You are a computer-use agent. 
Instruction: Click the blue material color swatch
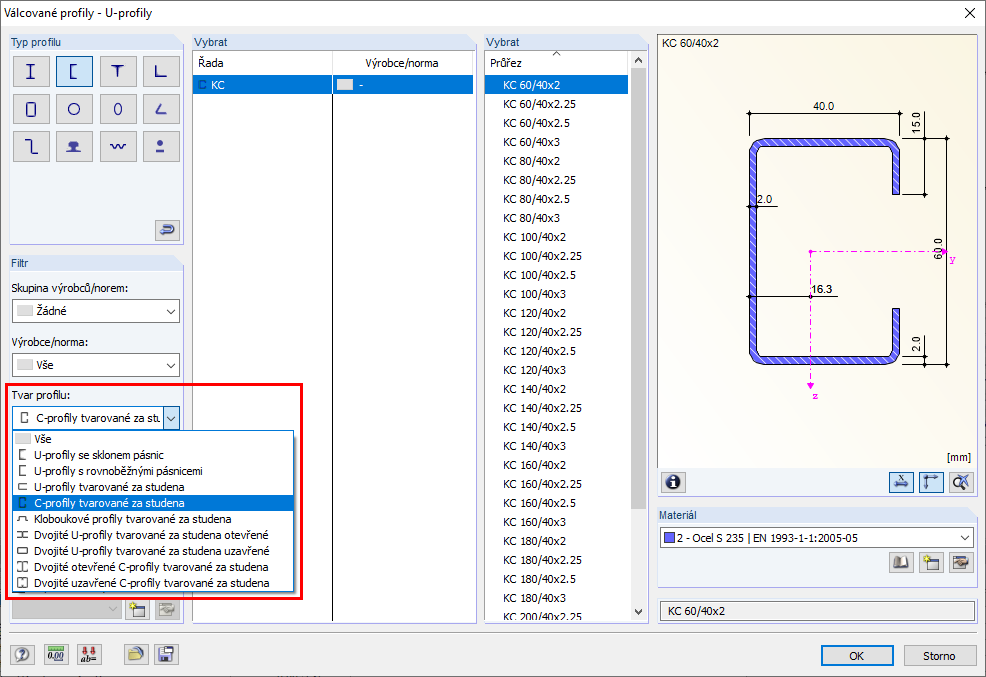pos(670,538)
